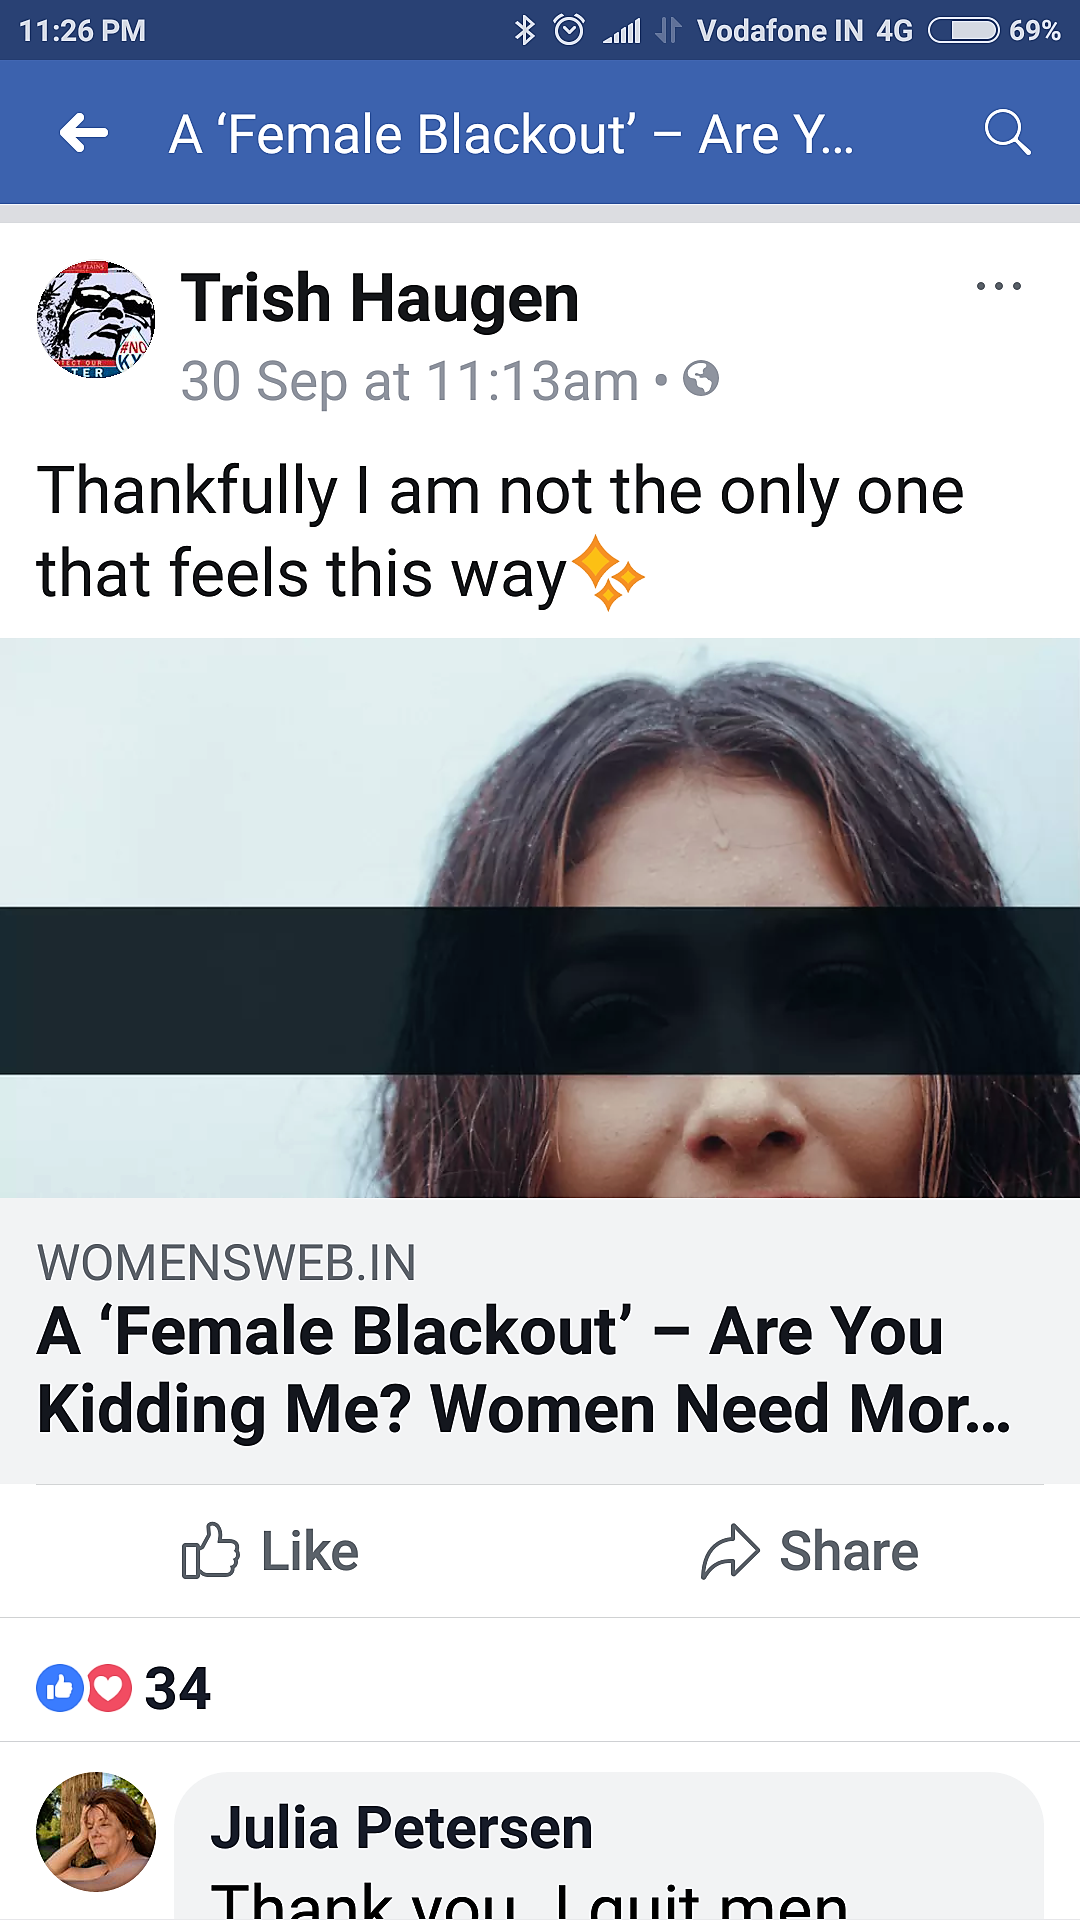
Task: Like the post with thumbs-up button
Action: (270, 1551)
